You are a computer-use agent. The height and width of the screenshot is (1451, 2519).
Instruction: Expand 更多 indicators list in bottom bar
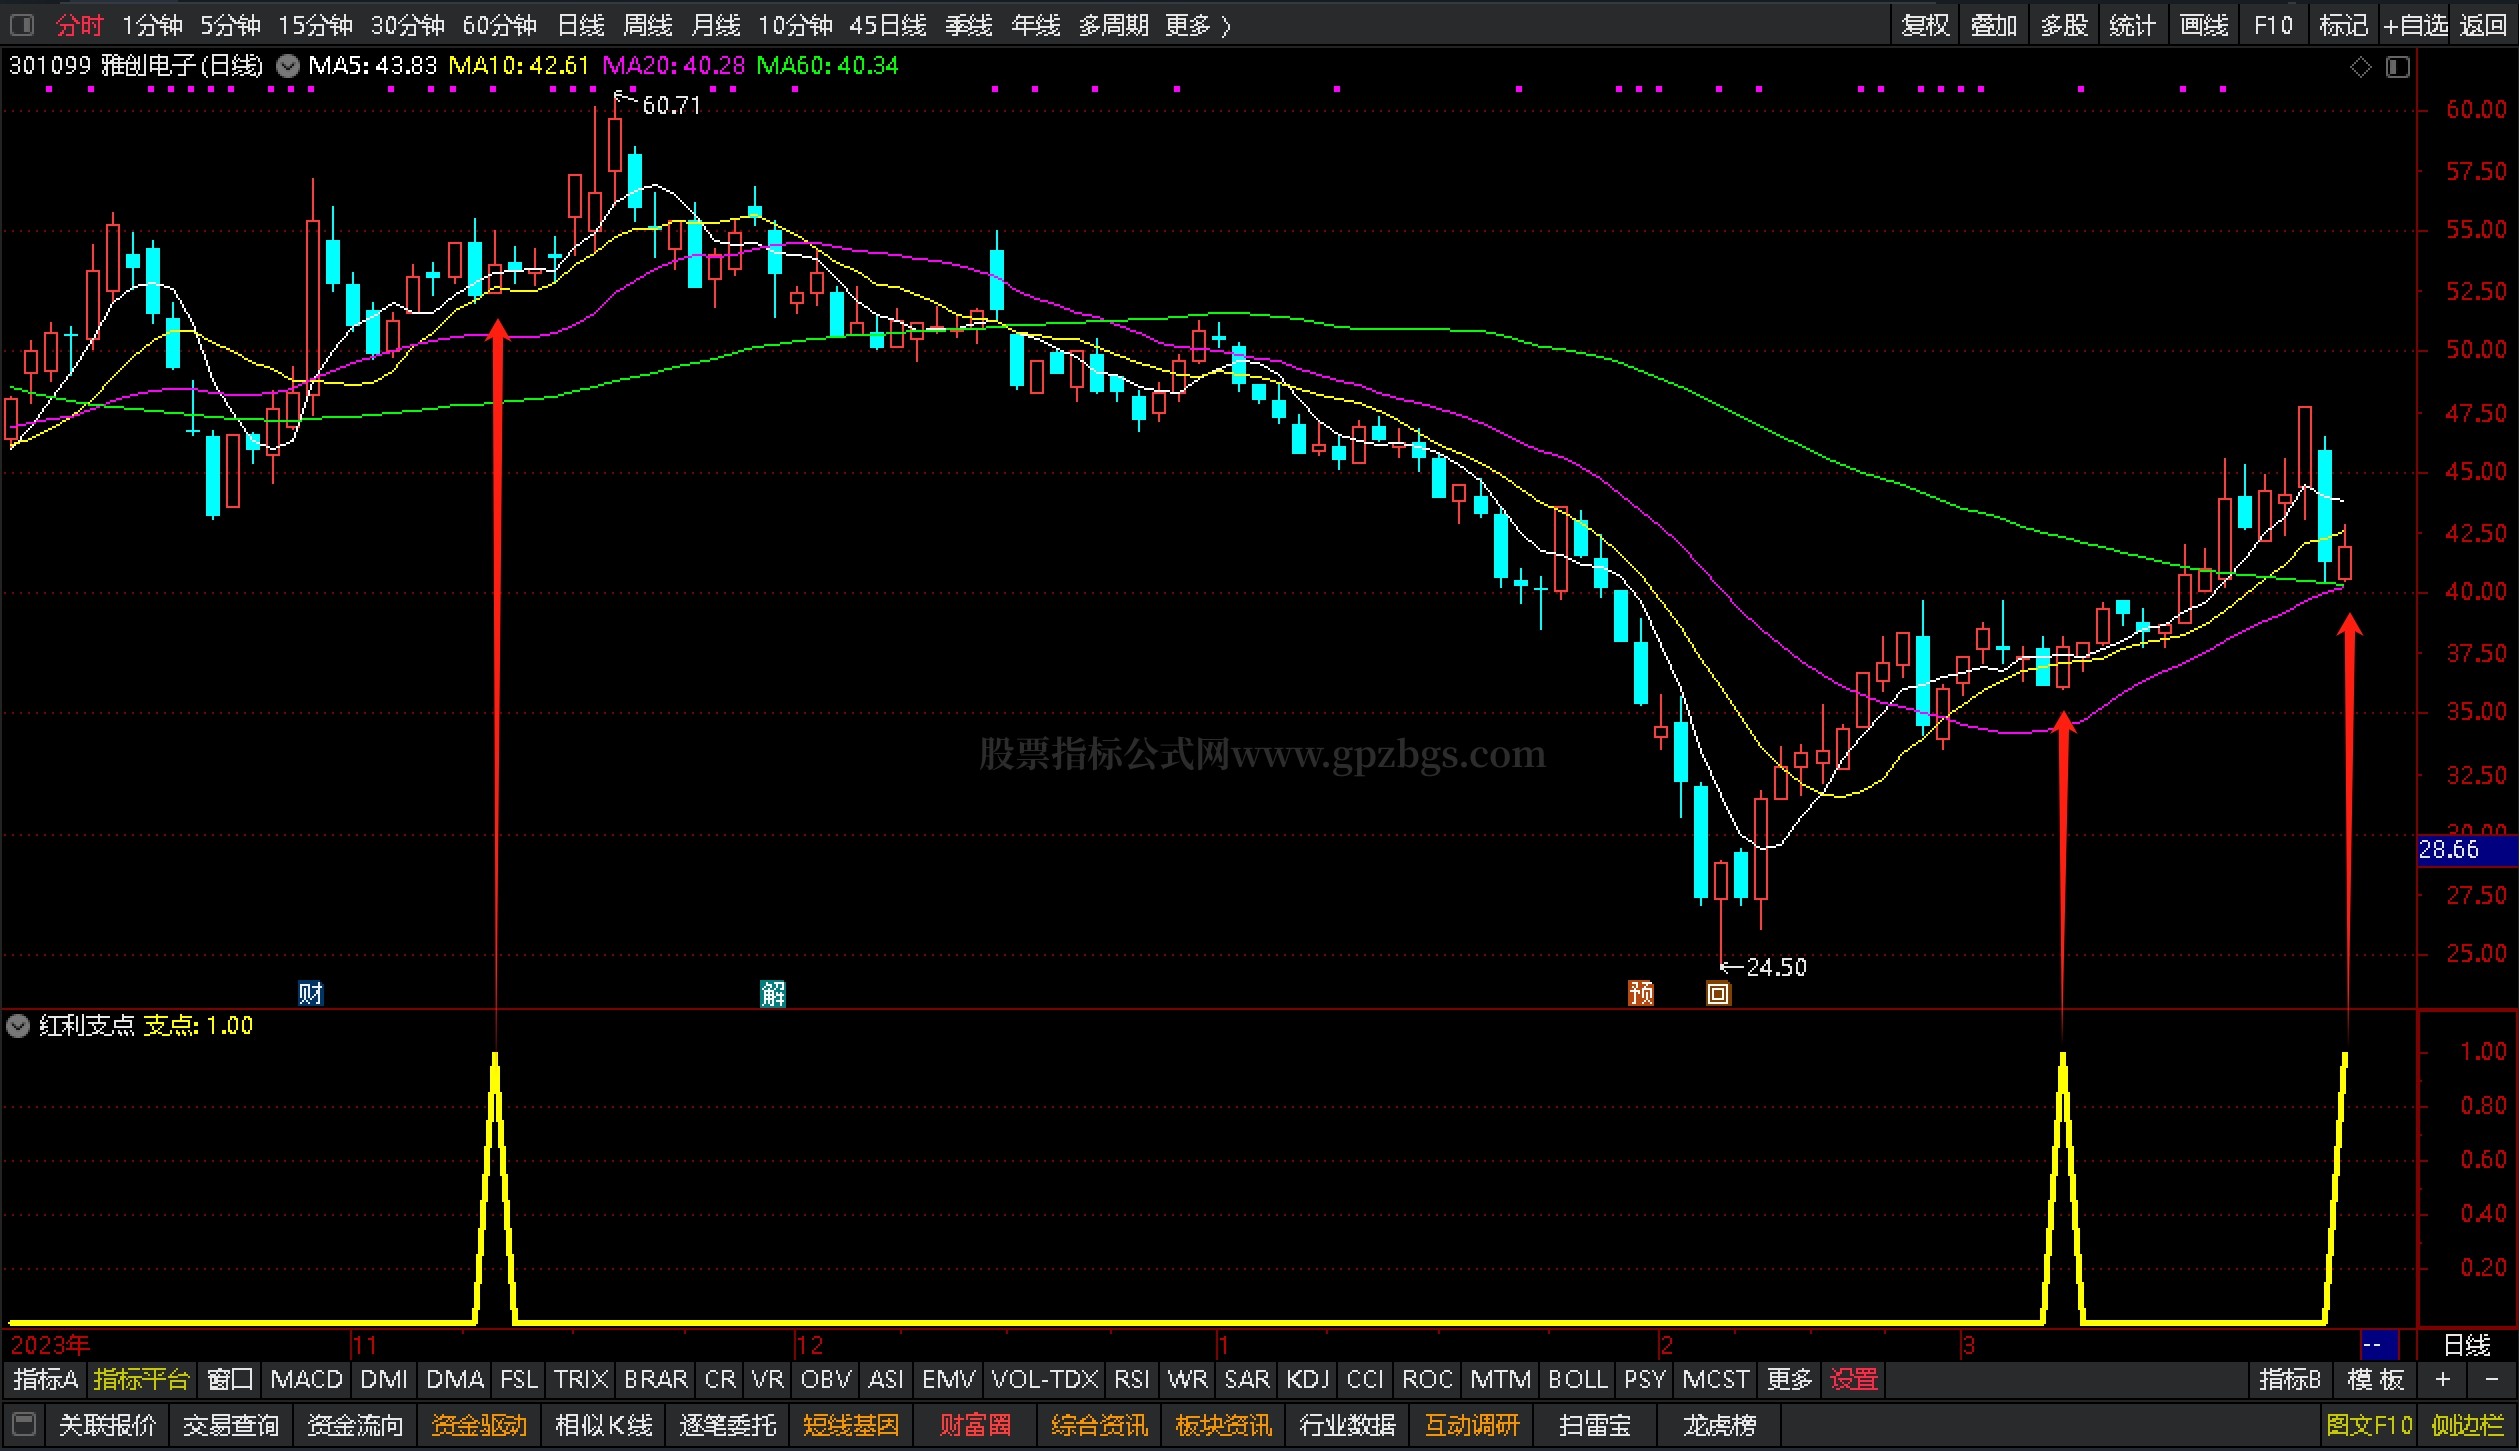1790,1380
